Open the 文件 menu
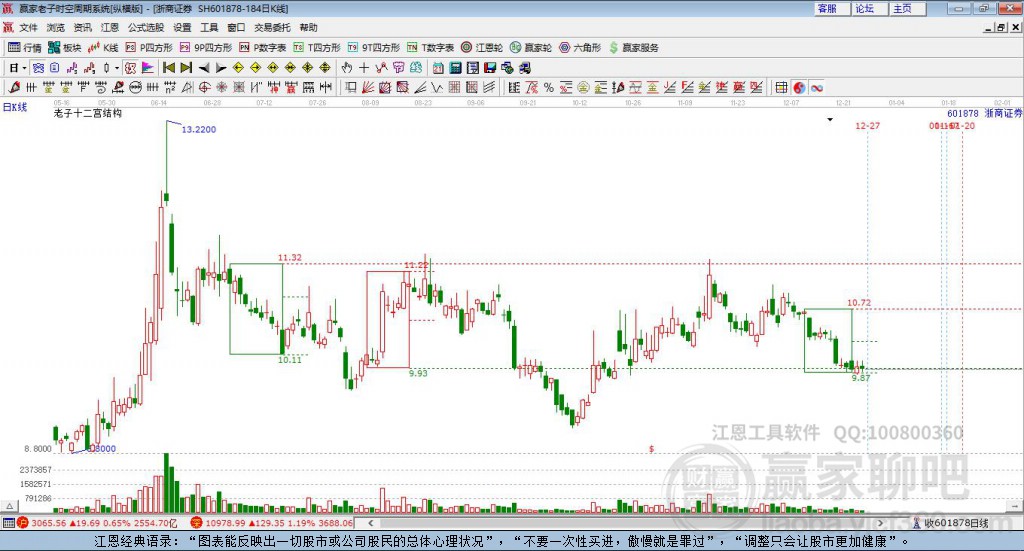Viewport: 1024px width, 551px height. click(28, 27)
